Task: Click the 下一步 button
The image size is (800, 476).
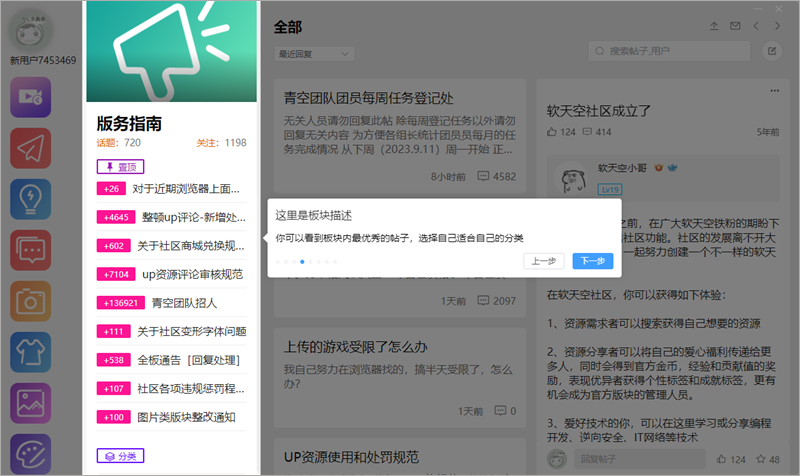Action: (x=592, y=261)
